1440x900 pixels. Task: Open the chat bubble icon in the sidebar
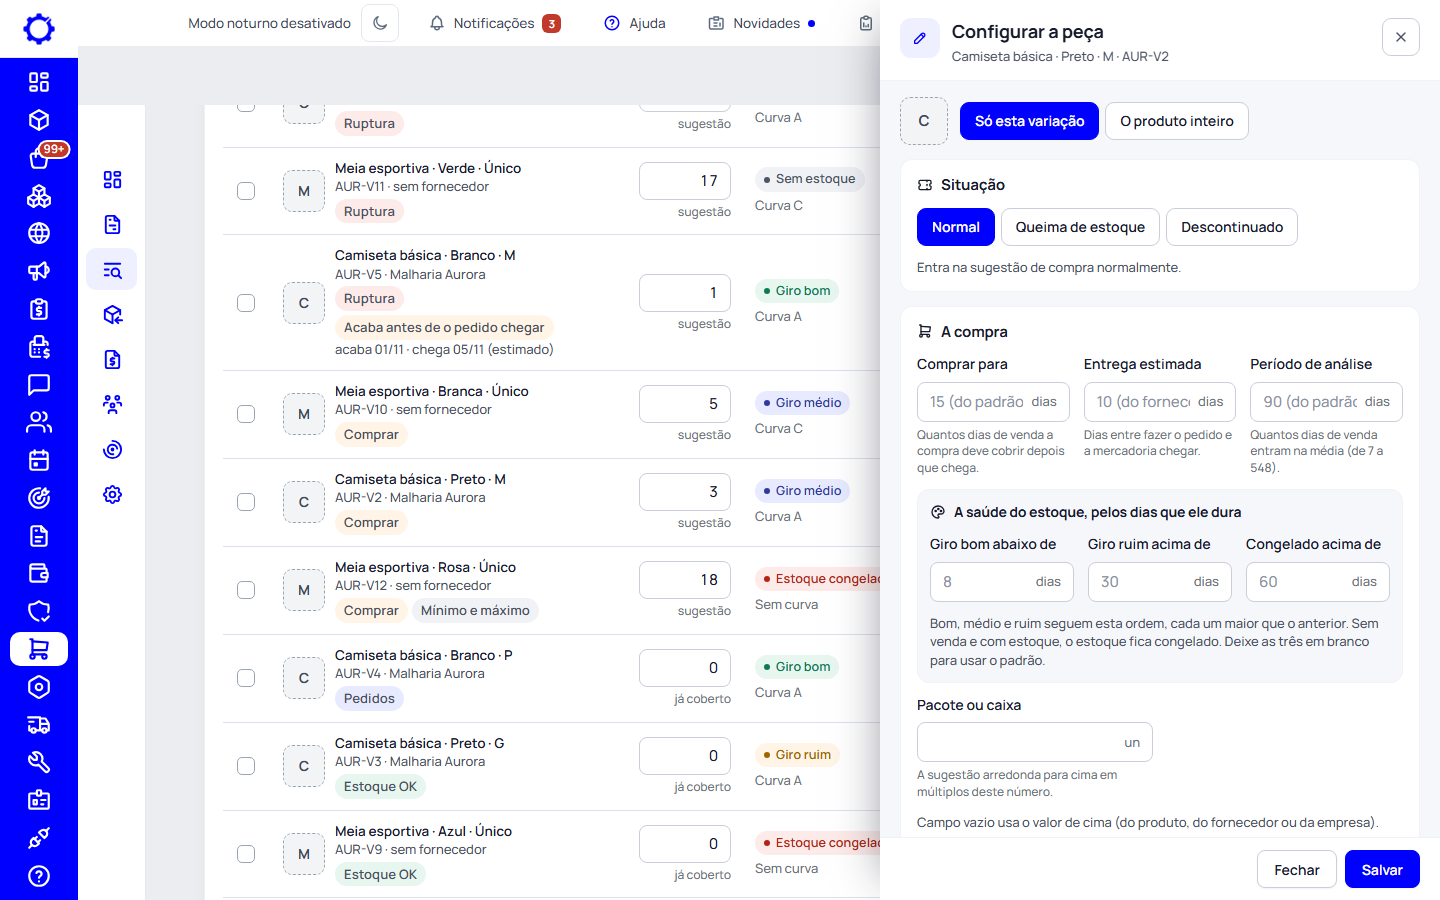[39, 384]
